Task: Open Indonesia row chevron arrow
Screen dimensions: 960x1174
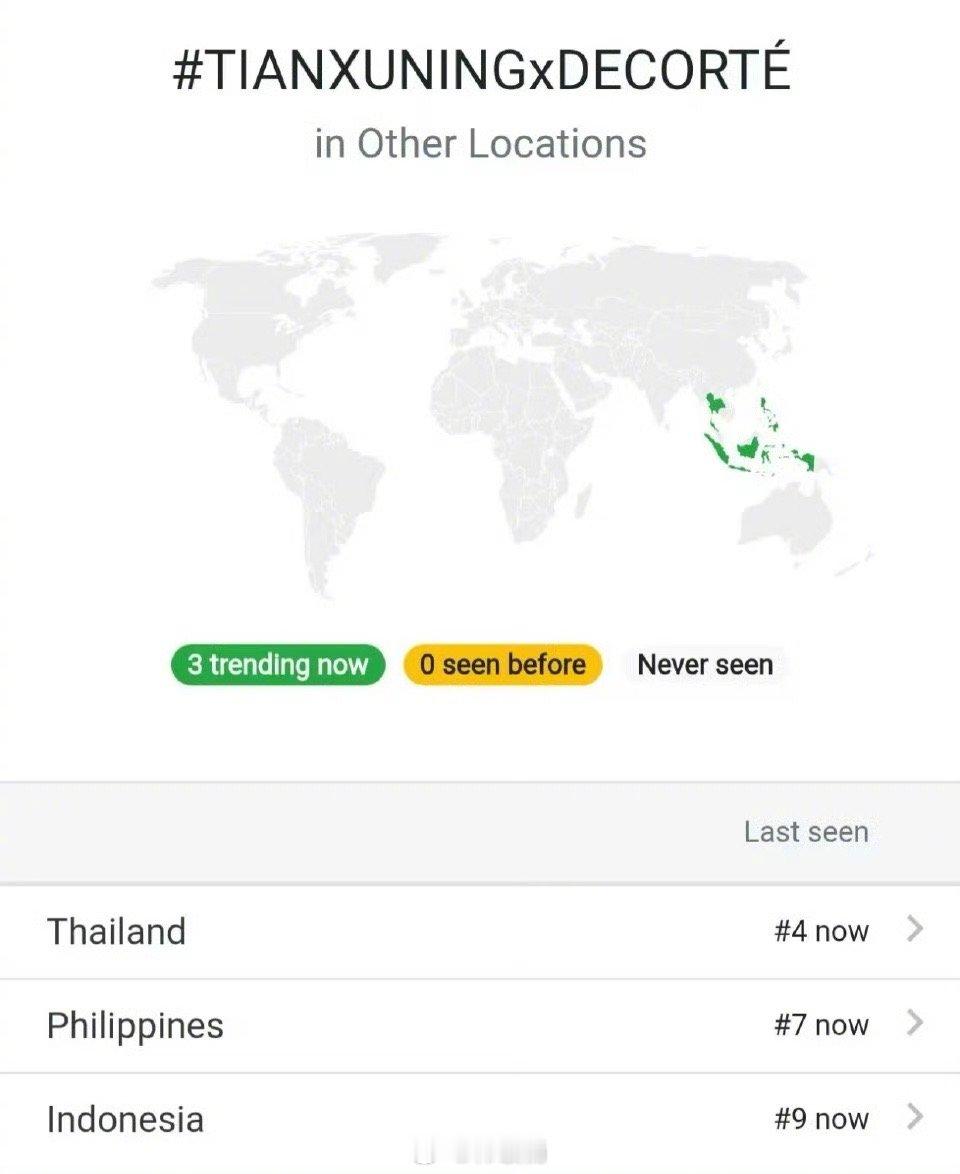Action: pyautogui.click(x=914, y=1116)
